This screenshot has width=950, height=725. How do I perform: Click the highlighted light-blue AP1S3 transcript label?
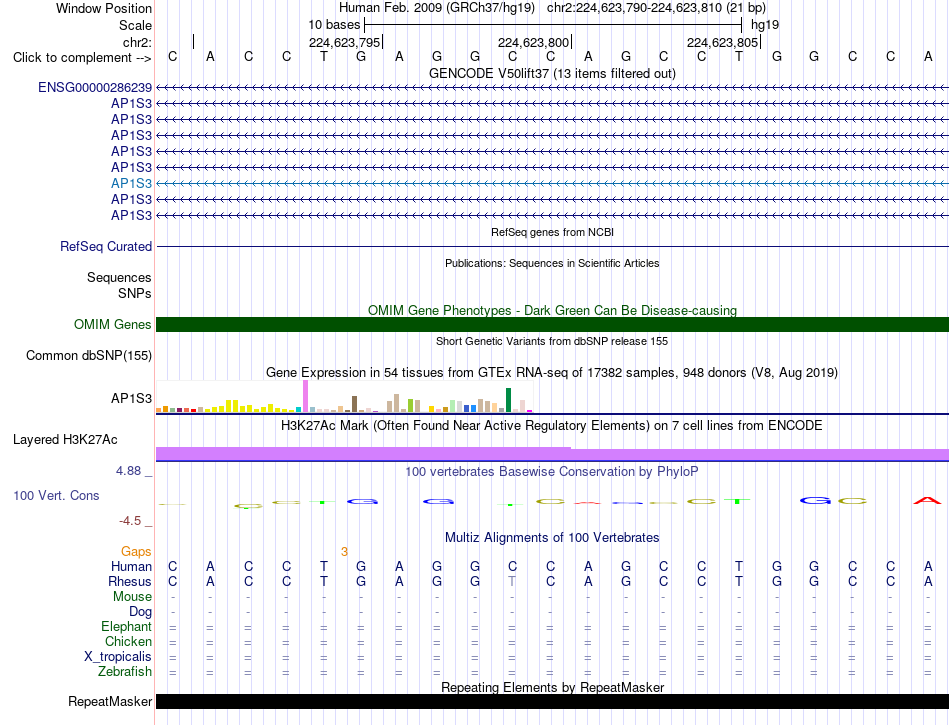pyautogui.click(x=131, y=184)
